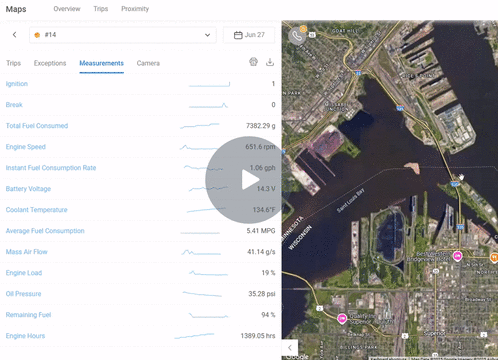Open Trips in top navigation
Viewport: 498px width, 360px height.
101,9
